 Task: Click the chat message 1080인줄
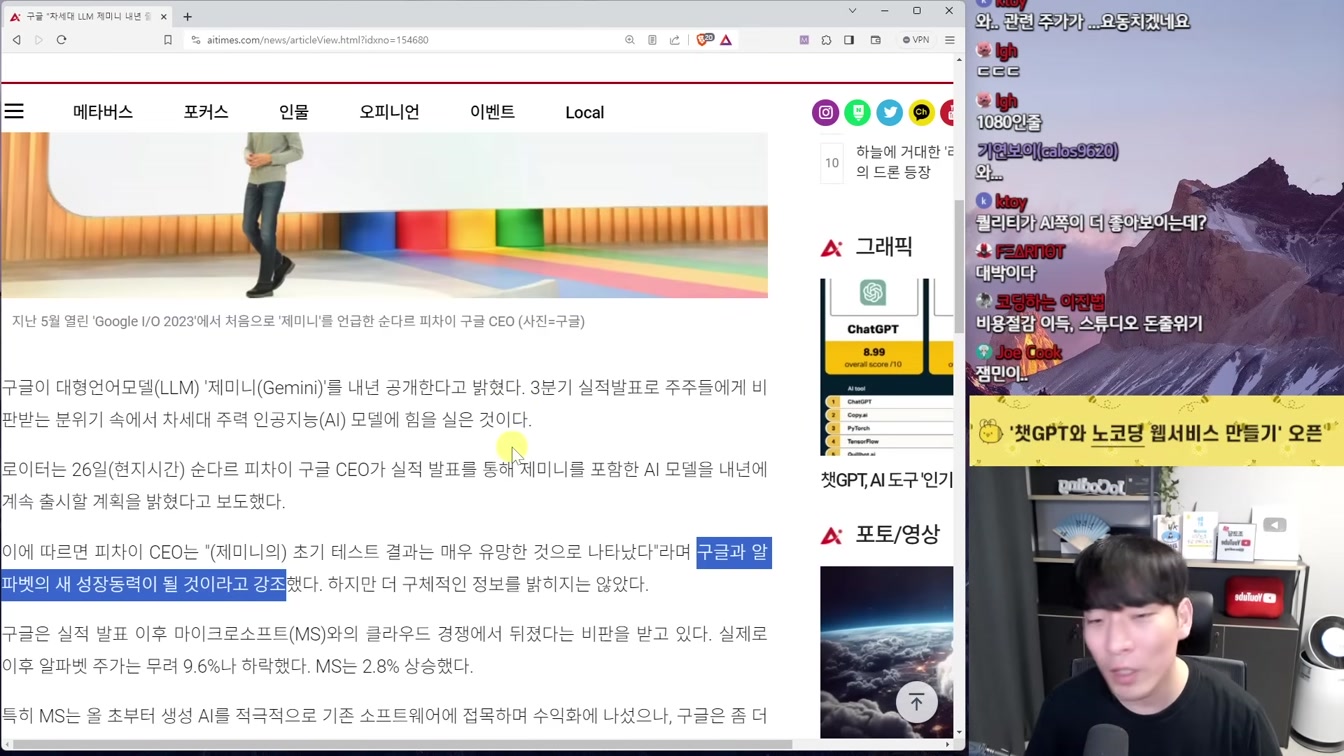[x=1009, y=122]
